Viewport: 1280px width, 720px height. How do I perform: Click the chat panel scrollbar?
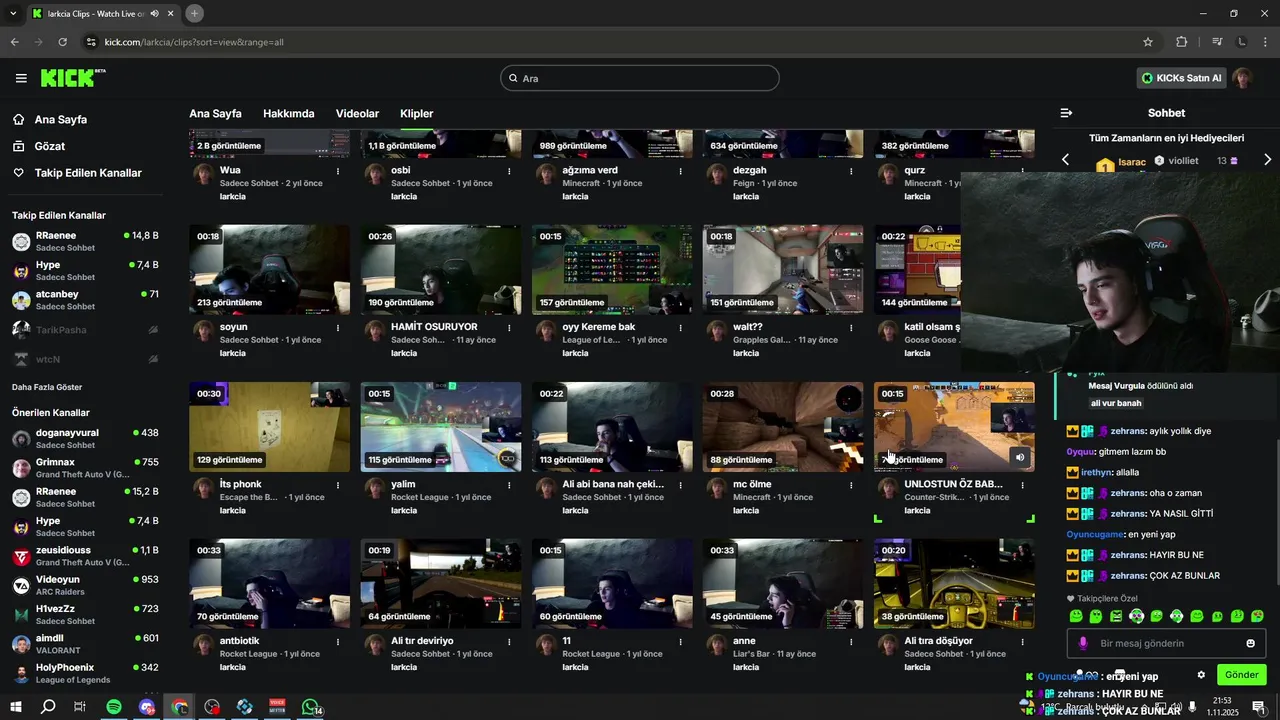[x=1276, y=510]
